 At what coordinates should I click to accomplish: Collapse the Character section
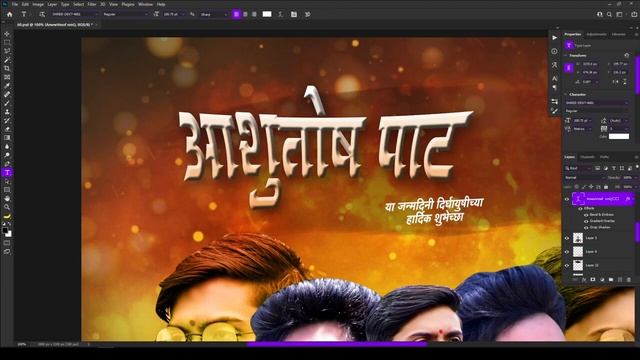566,95
